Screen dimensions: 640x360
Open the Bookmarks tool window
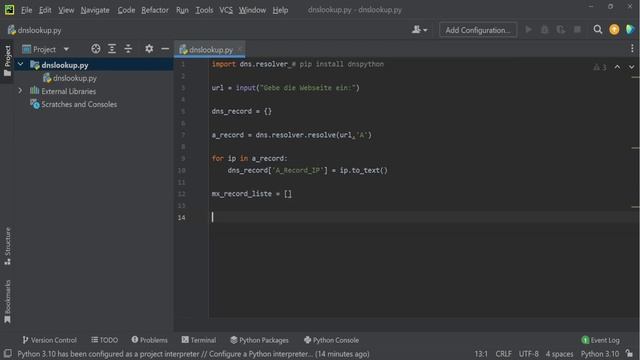[7, 301]
